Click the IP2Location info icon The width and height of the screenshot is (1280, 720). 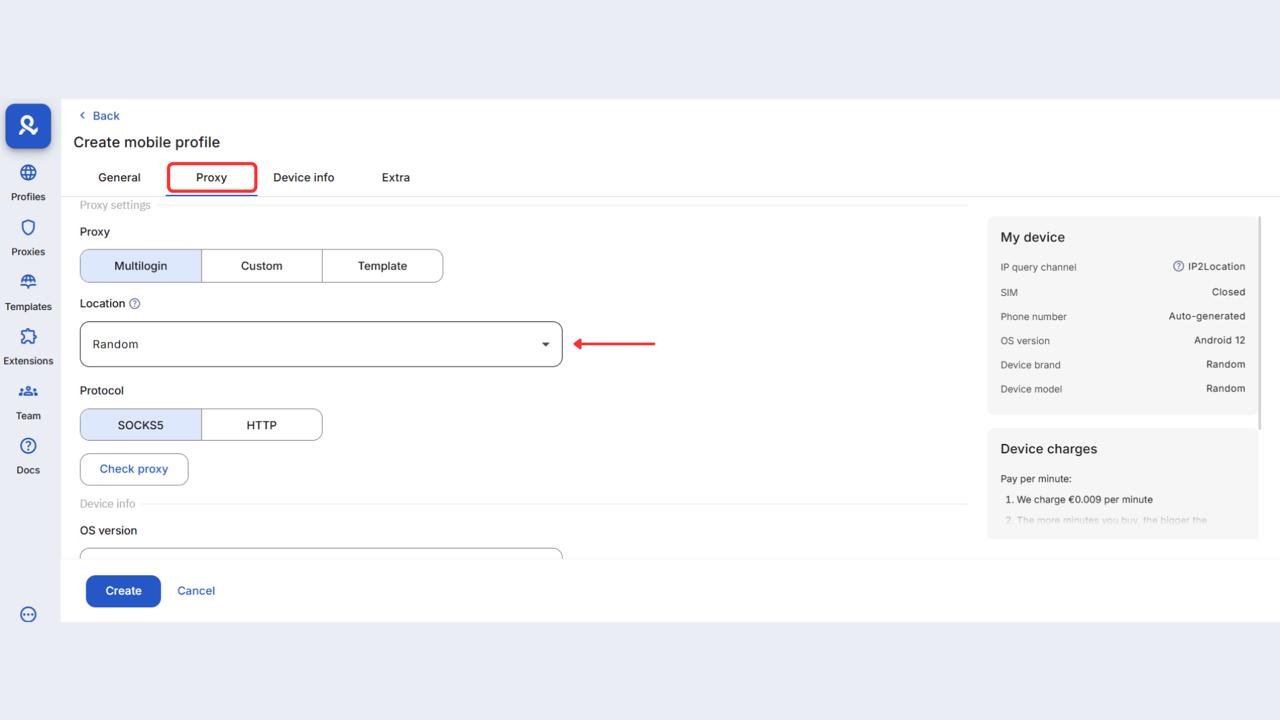click(1179, 266)
